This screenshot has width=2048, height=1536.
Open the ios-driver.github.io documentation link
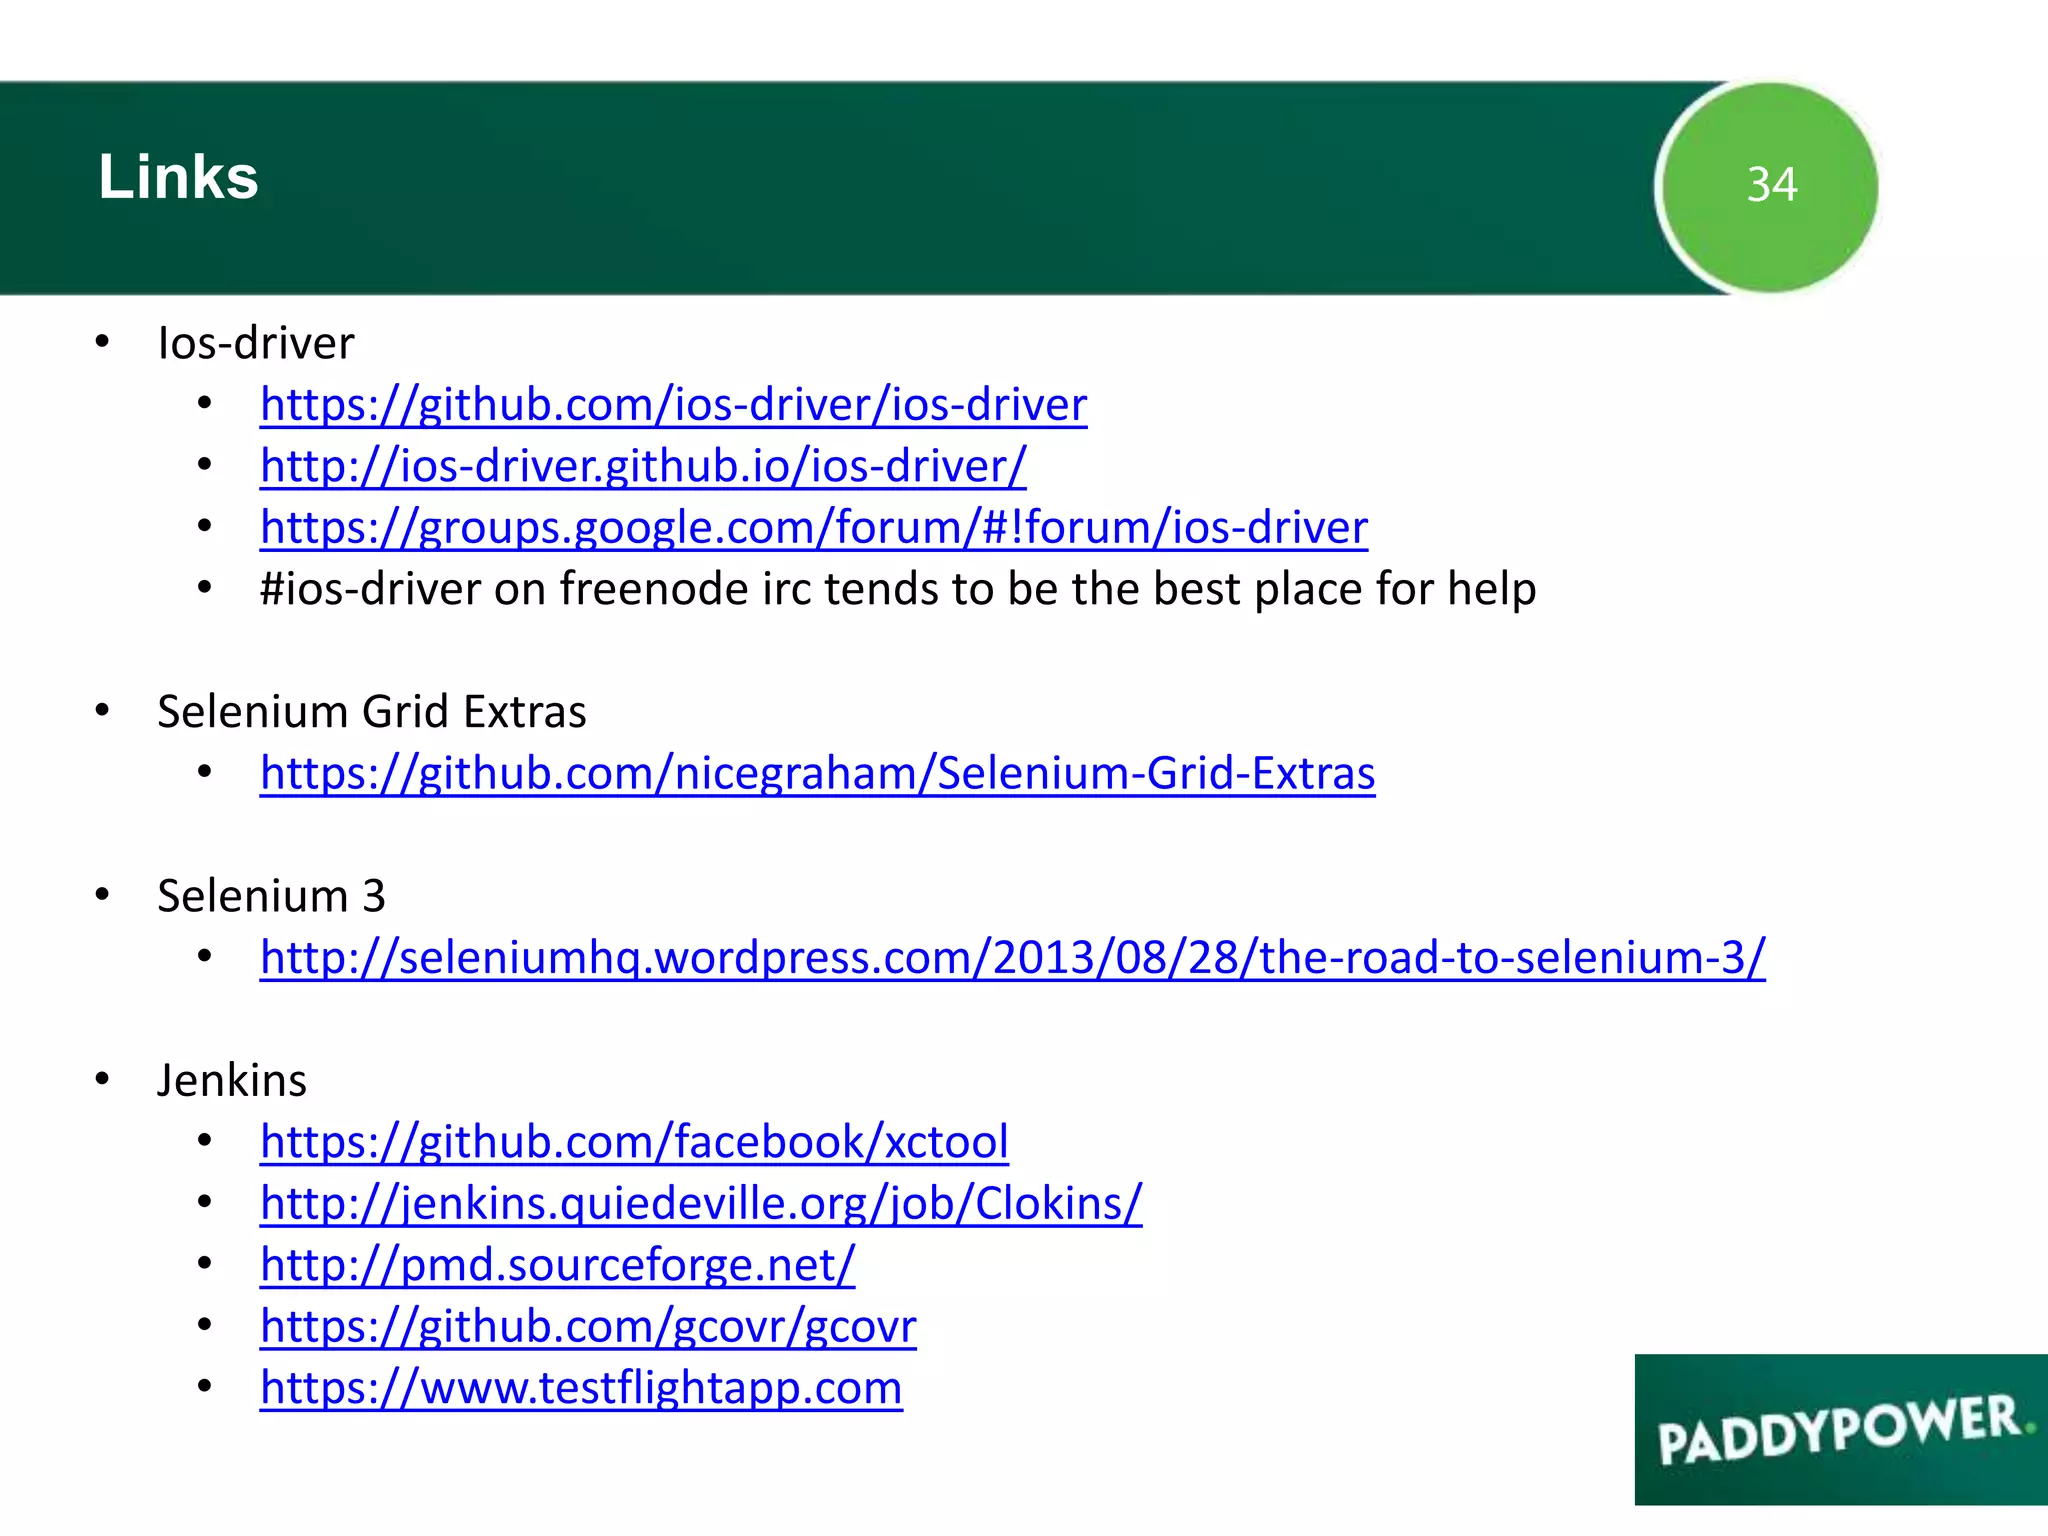coord(642,466)
